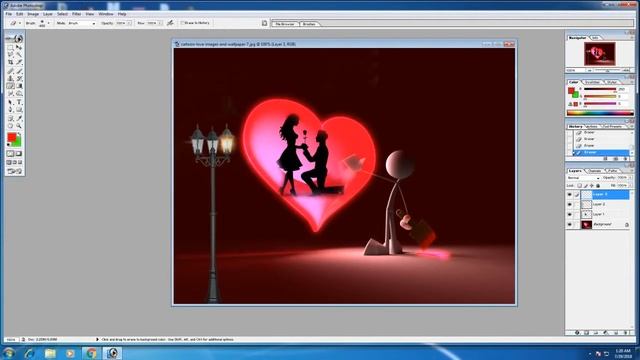Image resolution: width=640 pixels, height=360 pixels.
Task: Select the Type tool
Action: click(x=19, y=102)
